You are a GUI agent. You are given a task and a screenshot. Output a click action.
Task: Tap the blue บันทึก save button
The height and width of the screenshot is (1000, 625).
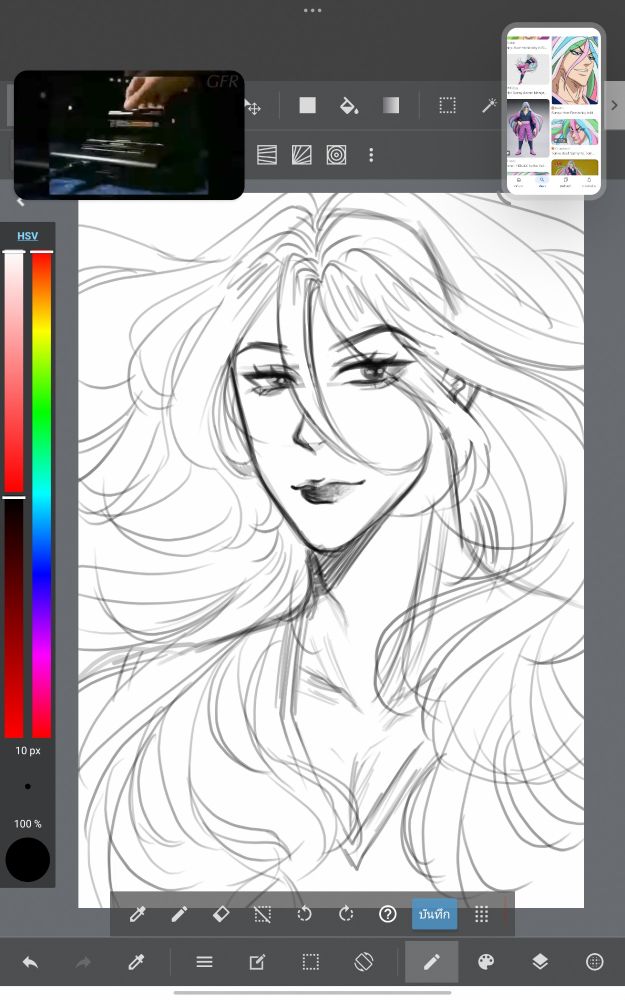tap(434, 914)
